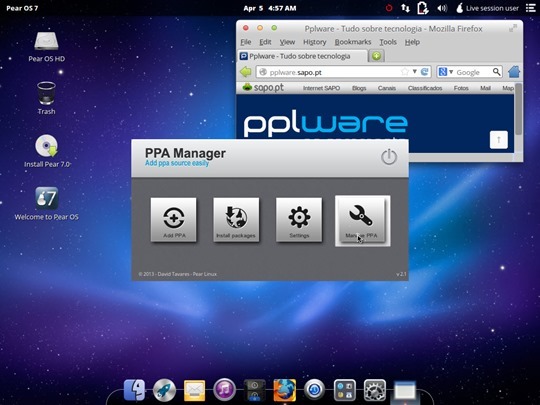The image size is (540, 405).
Task: Click the Pear OS 7 top-left label
Action: (x=22, y=8)
